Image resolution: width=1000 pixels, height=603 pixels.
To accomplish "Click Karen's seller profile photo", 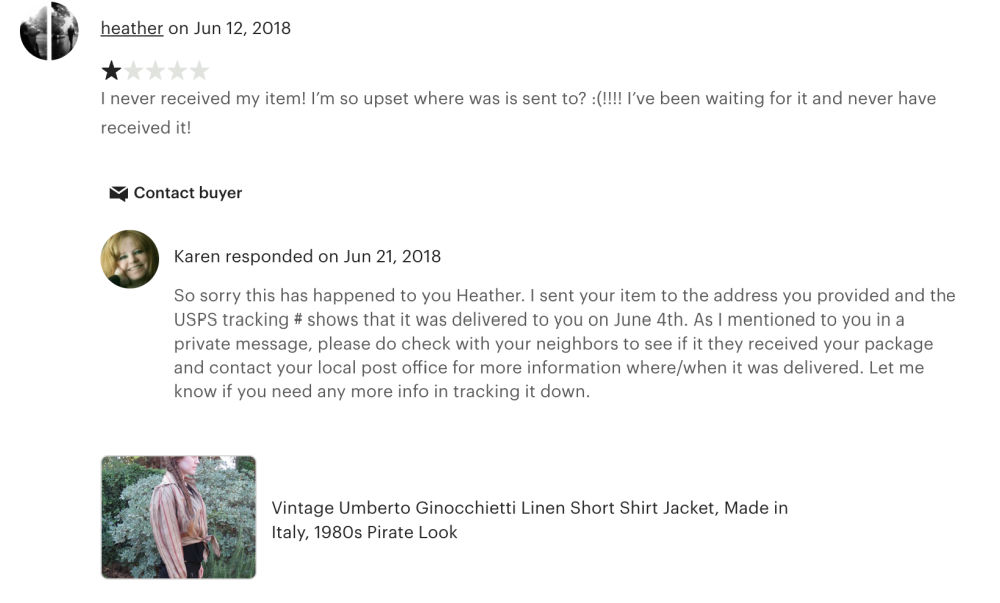I will (130, 259).
